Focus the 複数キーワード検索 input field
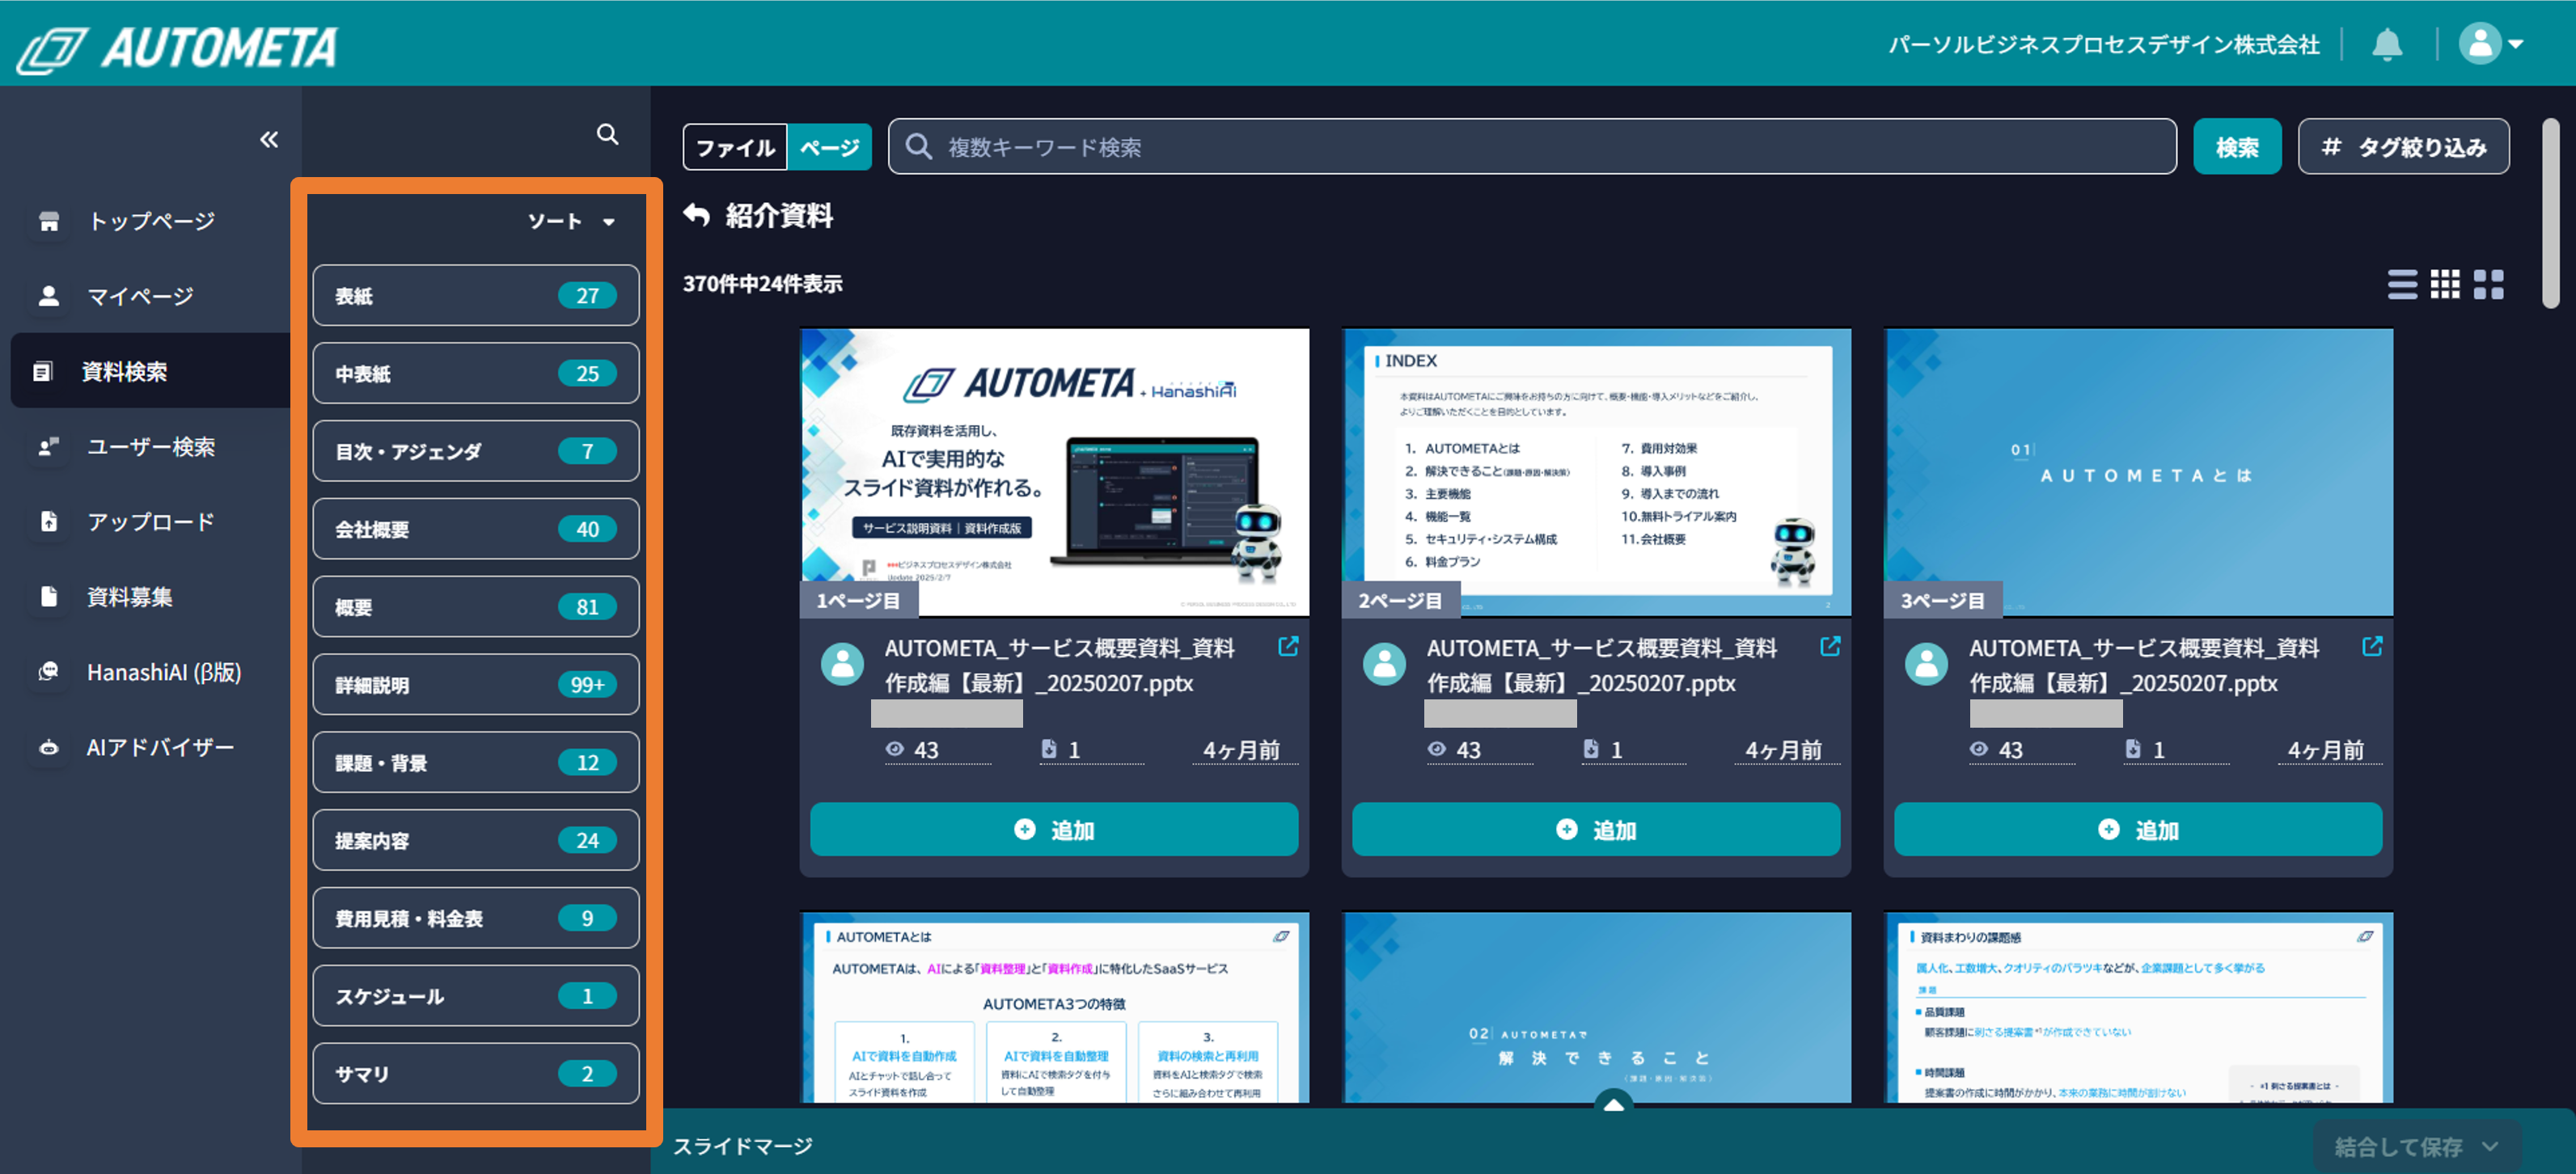Screen dimensions: 2576x1174 1532,147
